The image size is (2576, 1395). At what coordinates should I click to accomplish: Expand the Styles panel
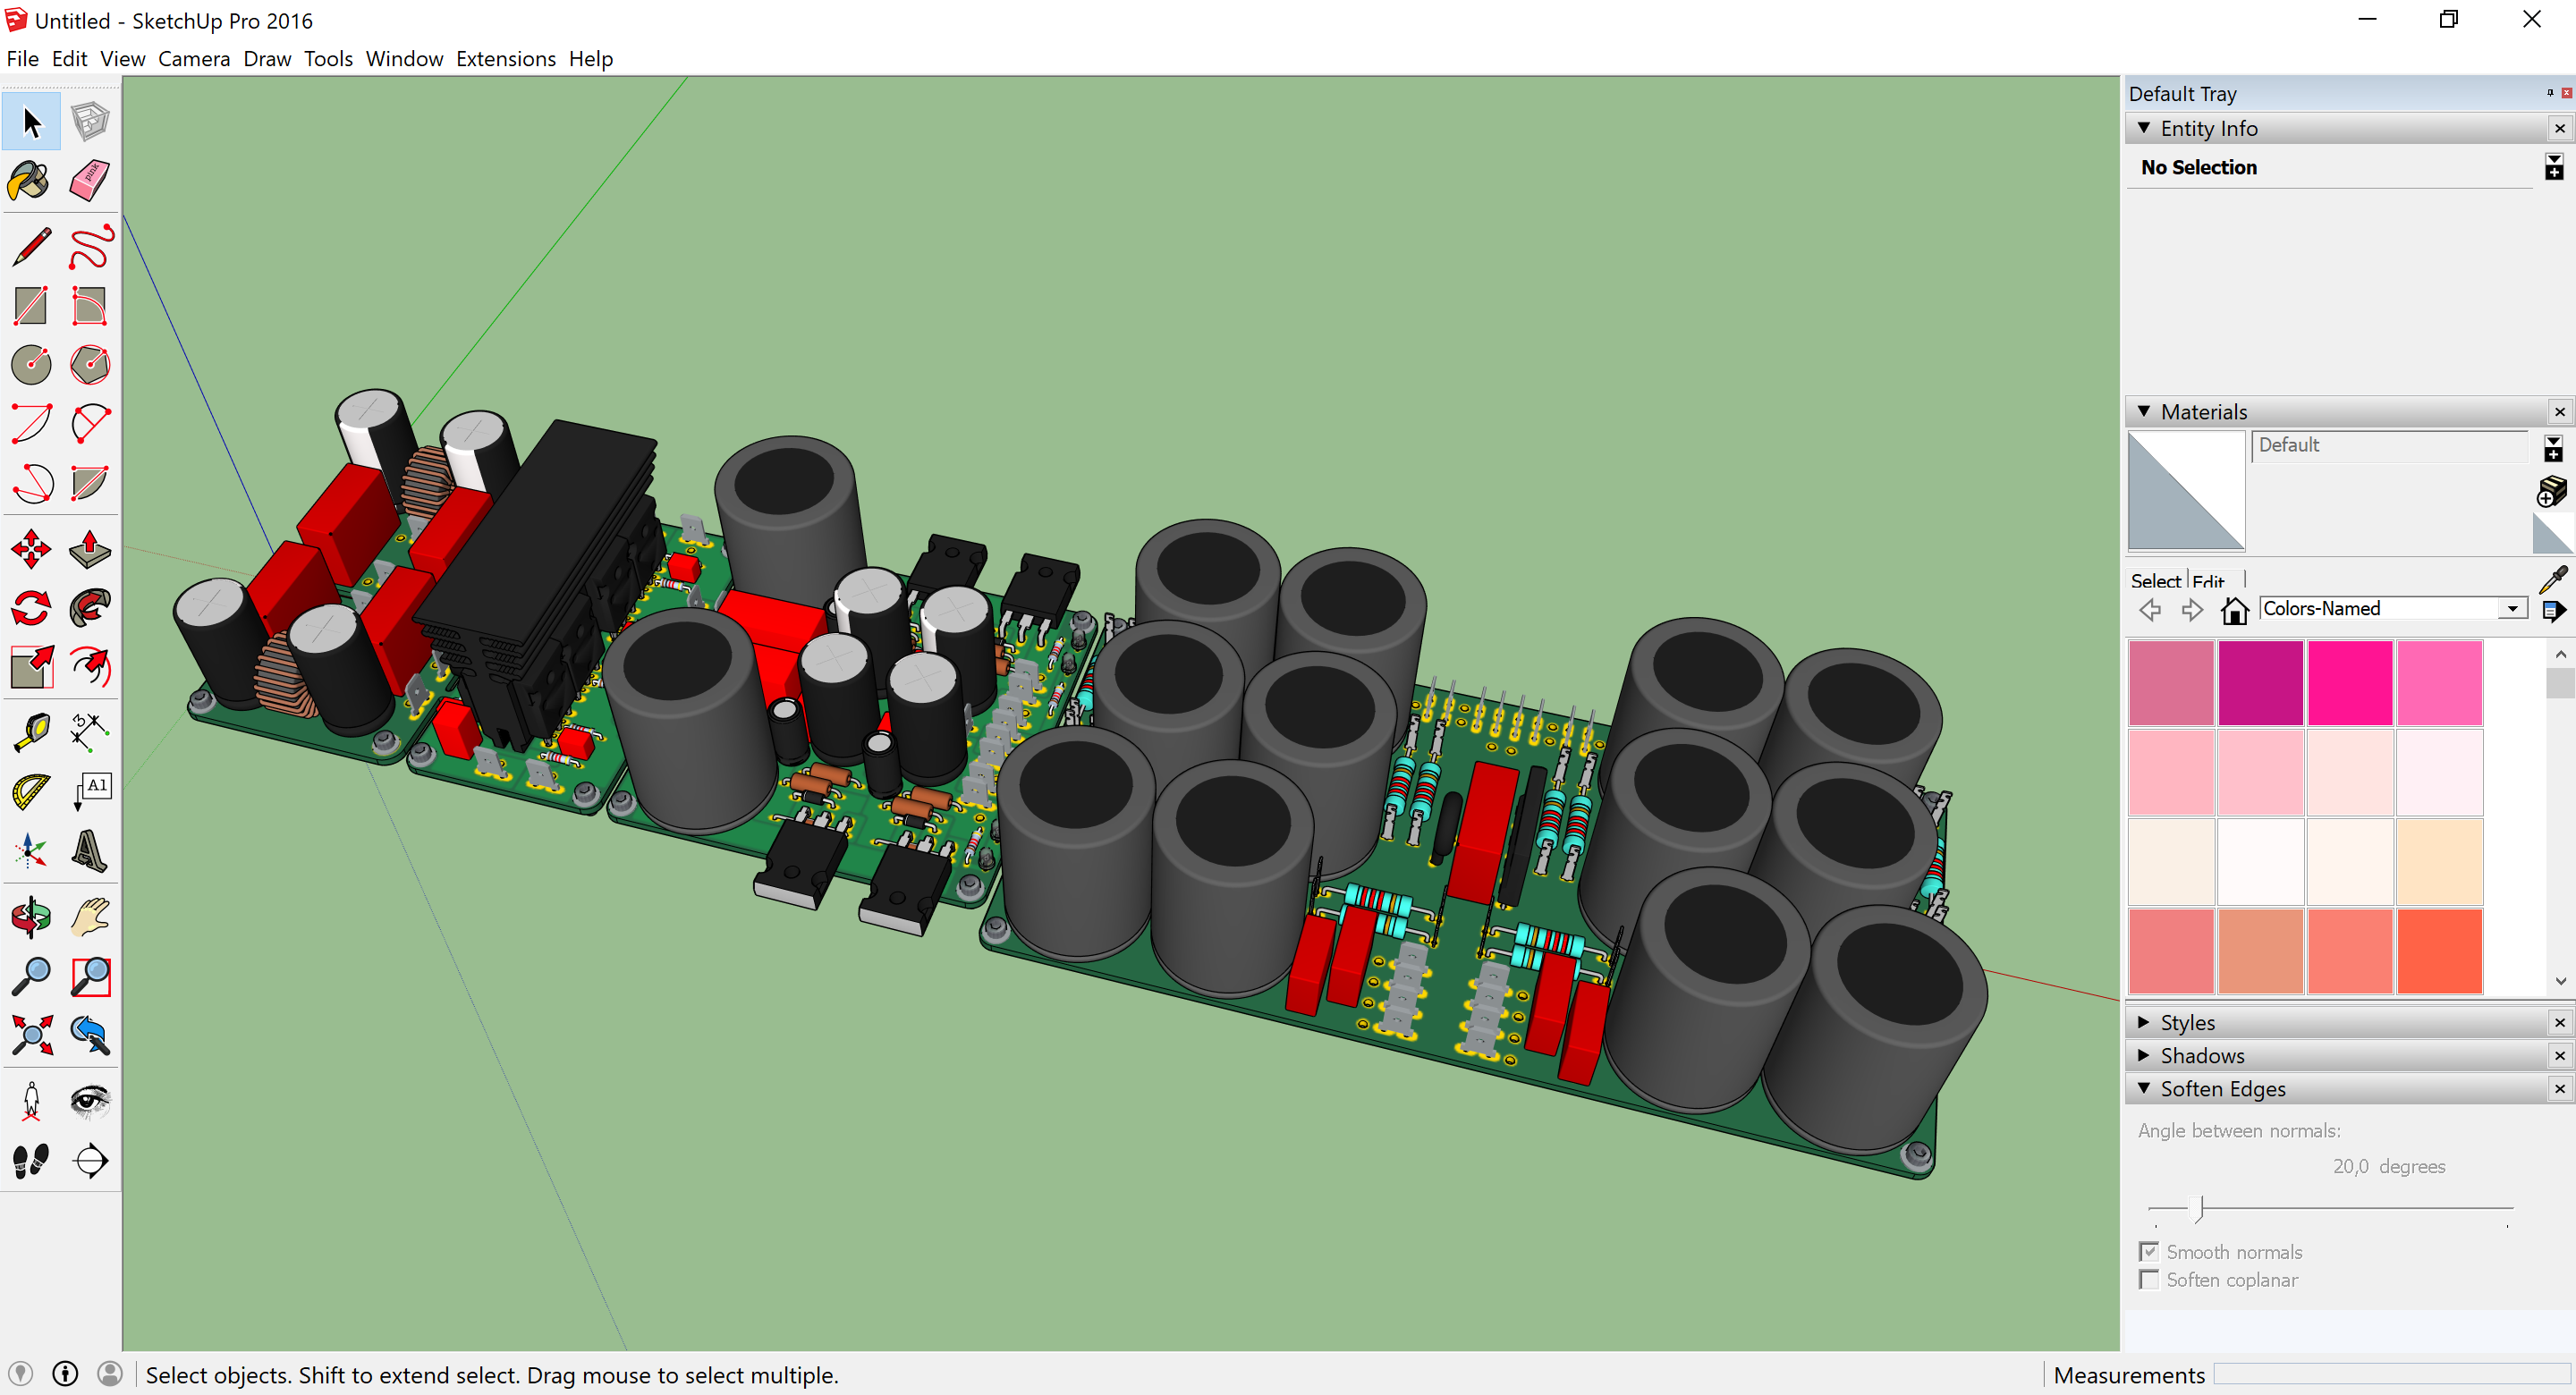point(2143,1022)
